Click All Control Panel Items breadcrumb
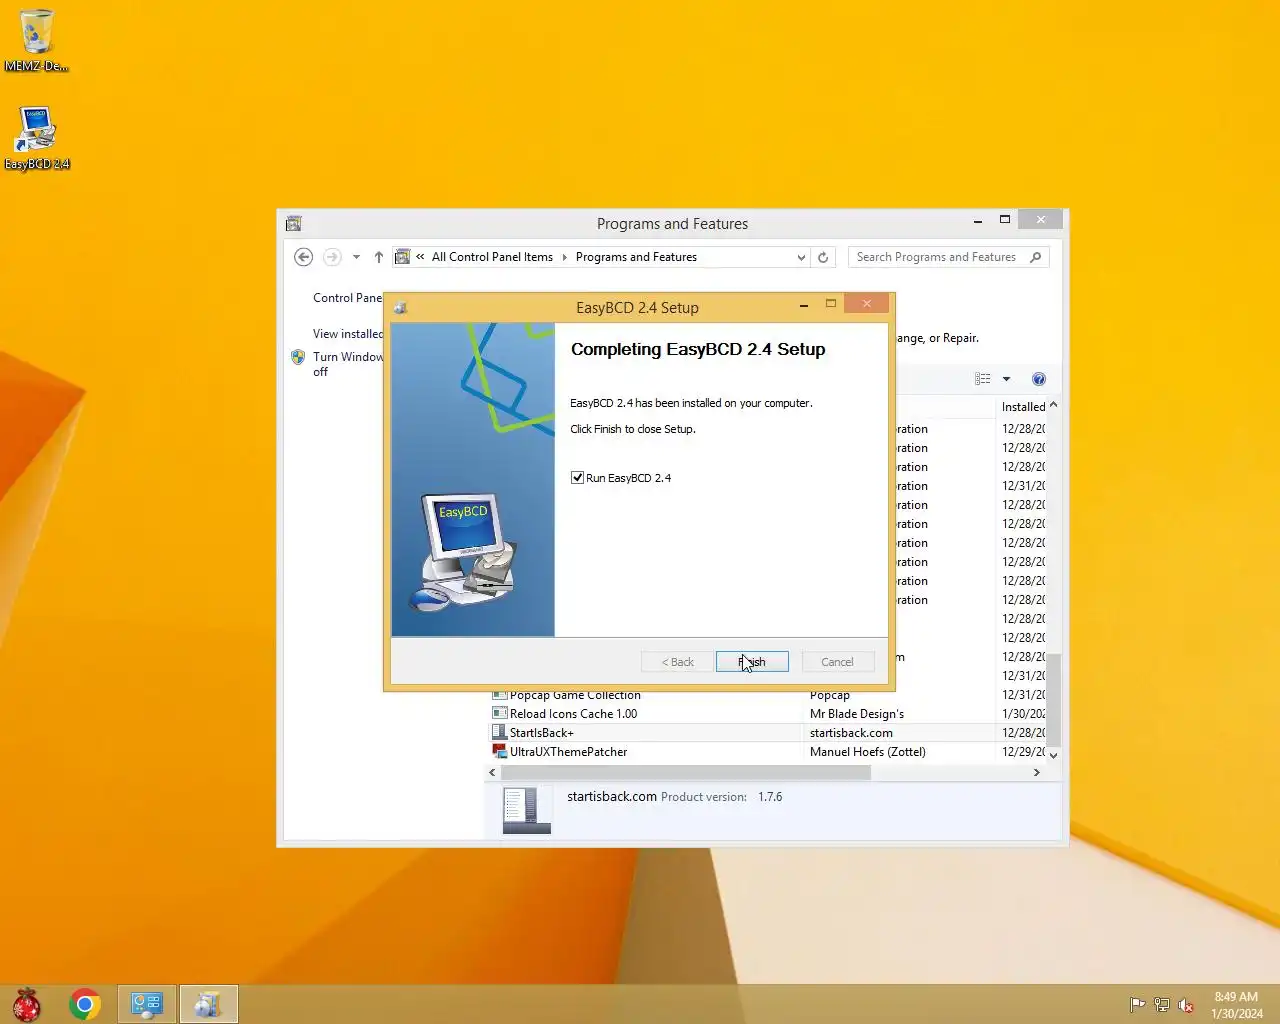The width and height of the screenshot is (1280, 1024). [x=492, y=257]
